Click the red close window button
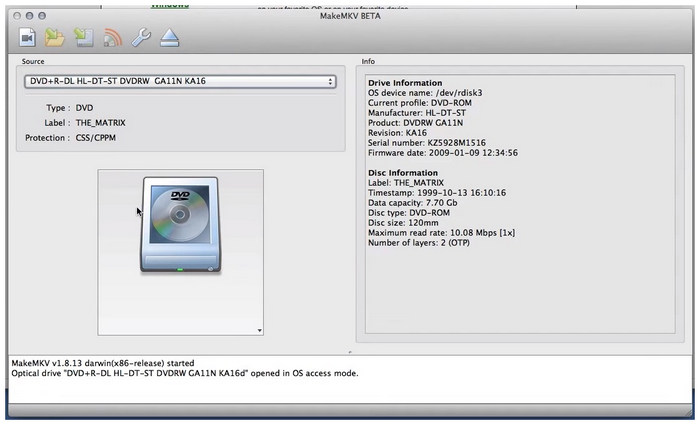 tap(17, 16)
